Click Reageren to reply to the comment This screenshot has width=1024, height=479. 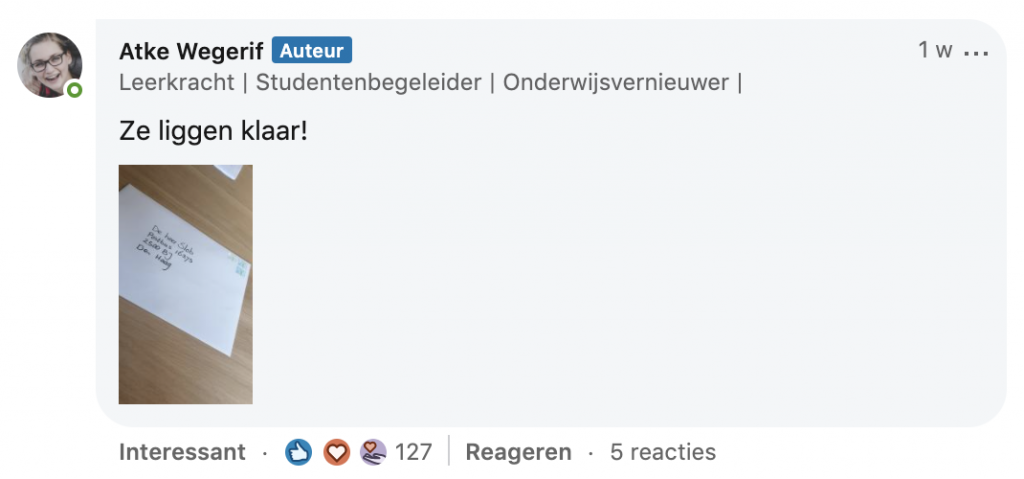coord(518,452)
